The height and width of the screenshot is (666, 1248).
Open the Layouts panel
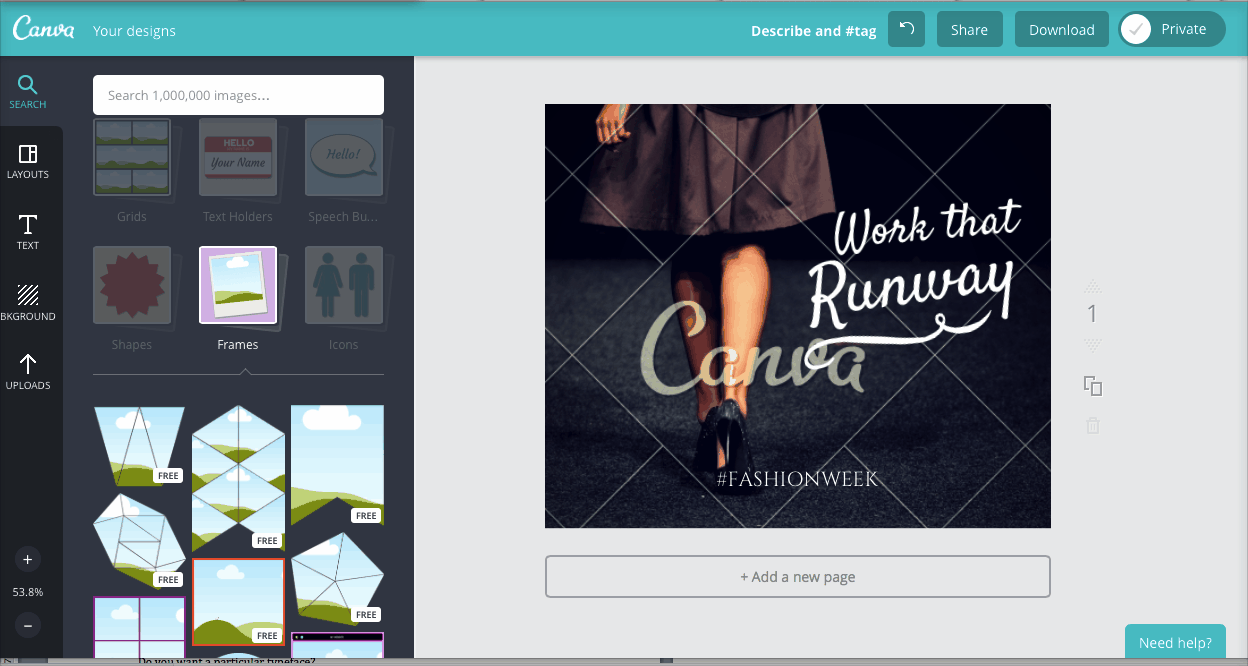tap(28, 161)
